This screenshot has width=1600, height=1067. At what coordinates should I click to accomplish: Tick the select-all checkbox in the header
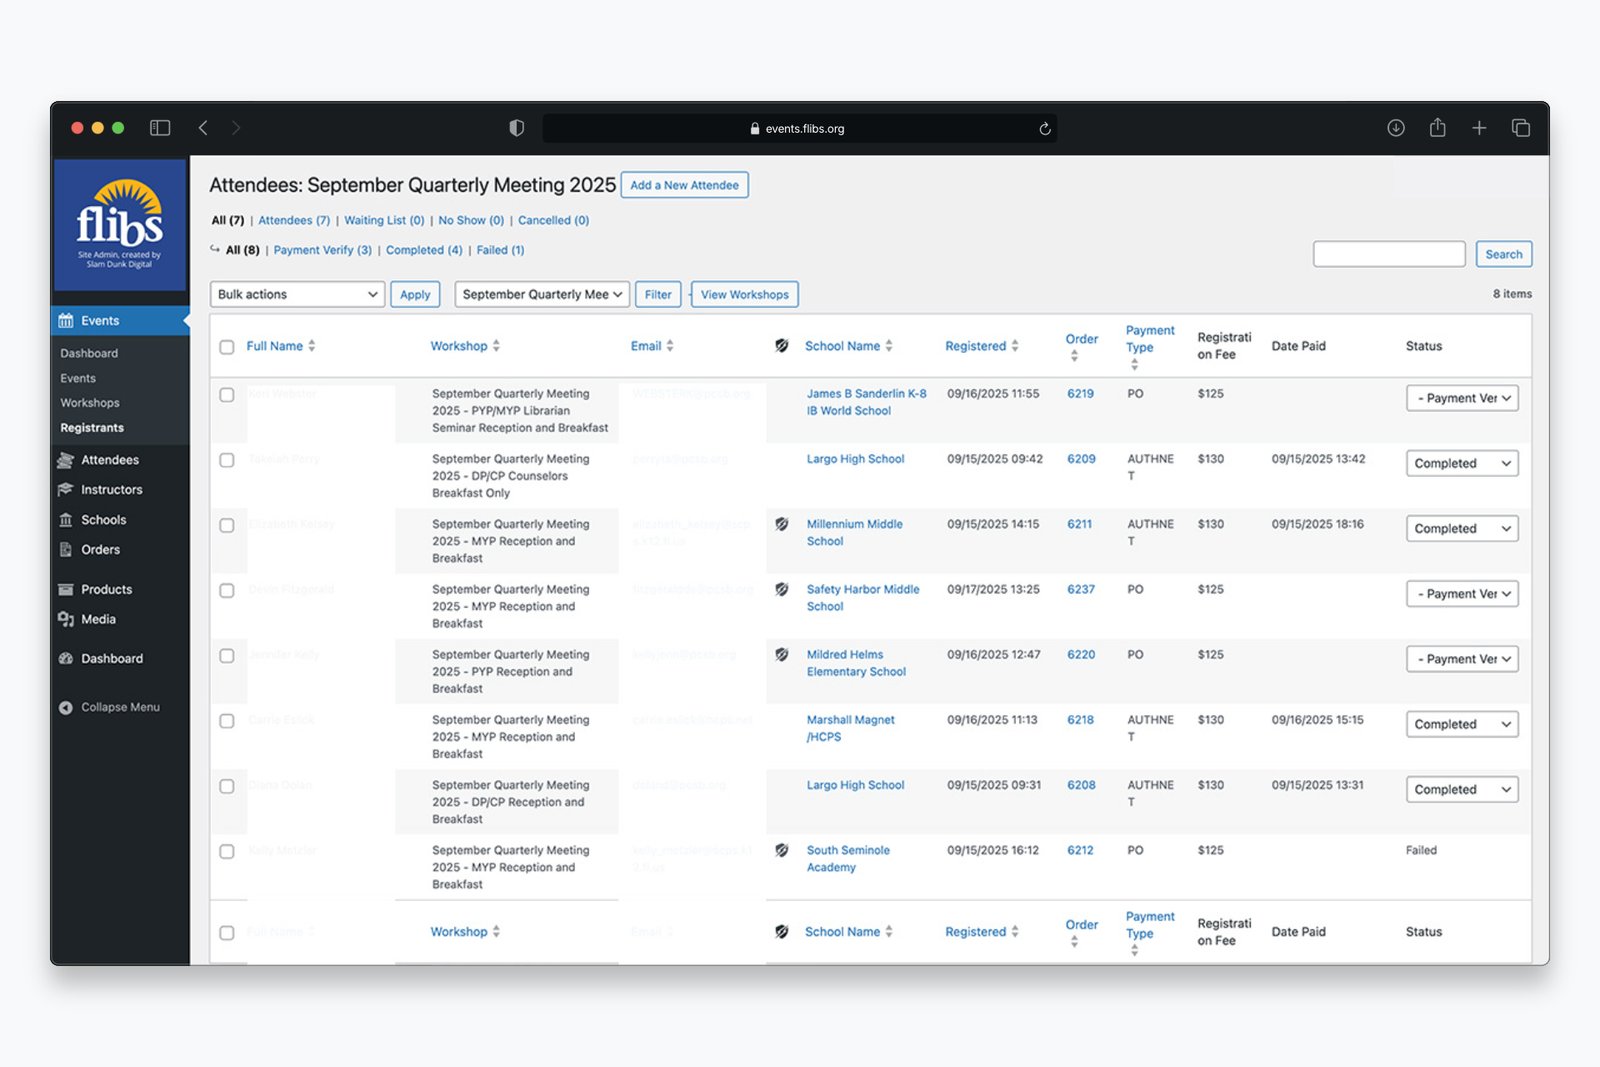pos(227,347)
